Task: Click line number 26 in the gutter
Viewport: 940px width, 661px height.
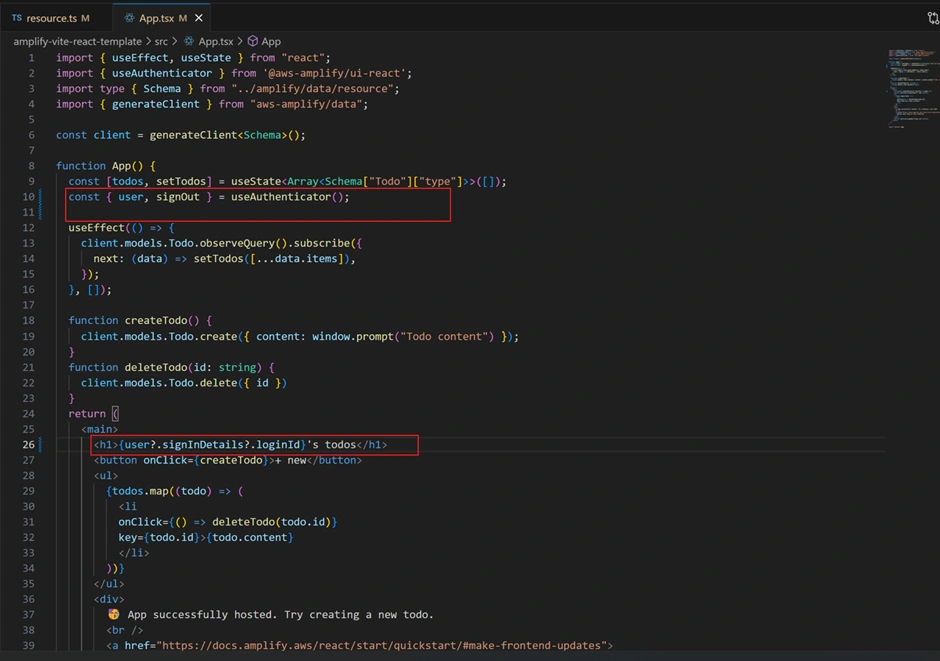Action: point(29,445)
